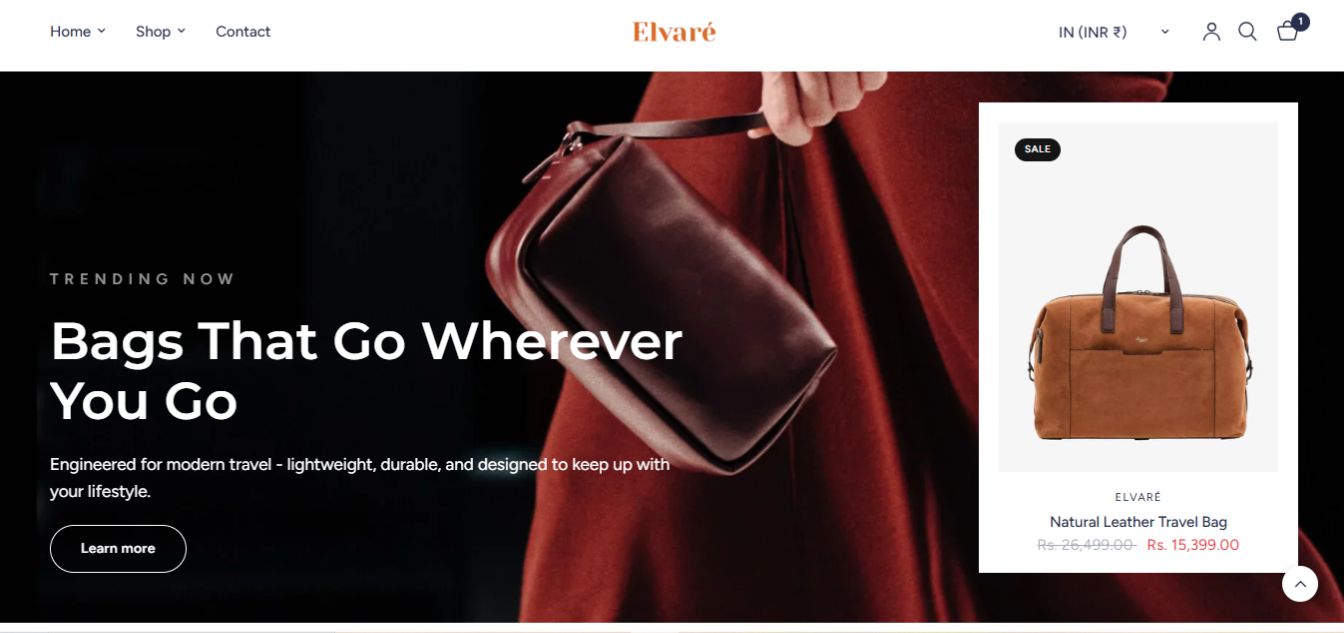The image size is (1344, 633).
Task: Click the Elvaré logo
Action: (674, 32)
